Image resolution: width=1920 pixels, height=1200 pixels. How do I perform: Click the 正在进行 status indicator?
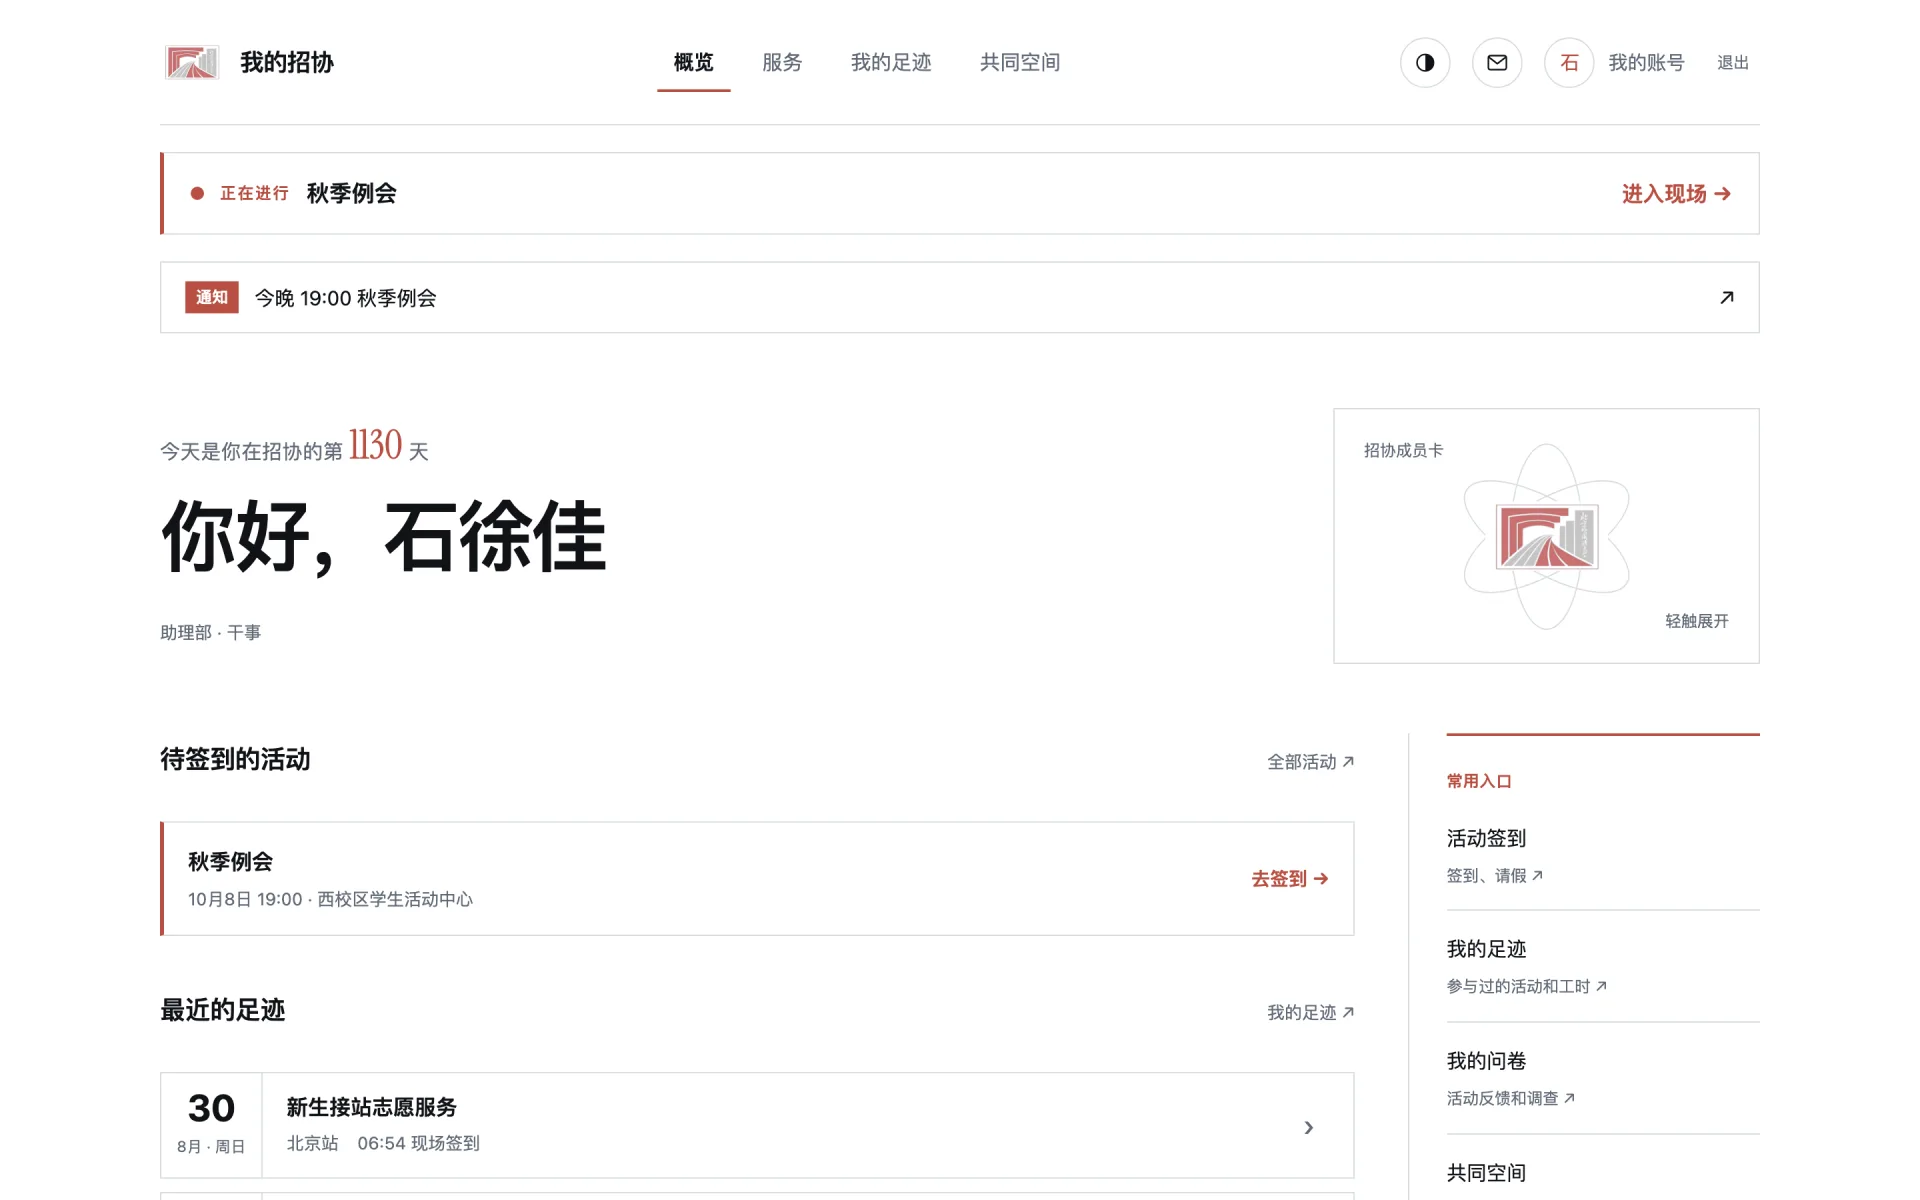pos(240,194)
